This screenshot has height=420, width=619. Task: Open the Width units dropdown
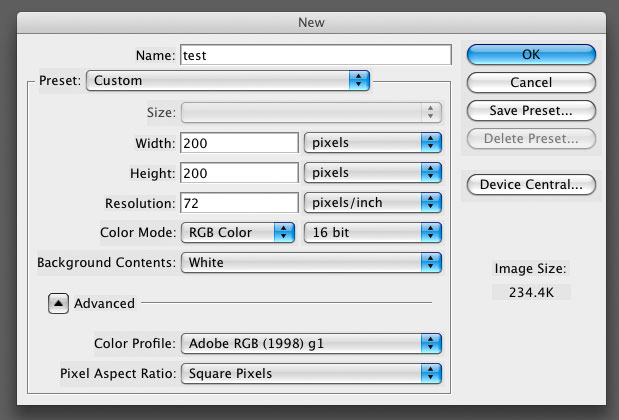tap(372, 143)
